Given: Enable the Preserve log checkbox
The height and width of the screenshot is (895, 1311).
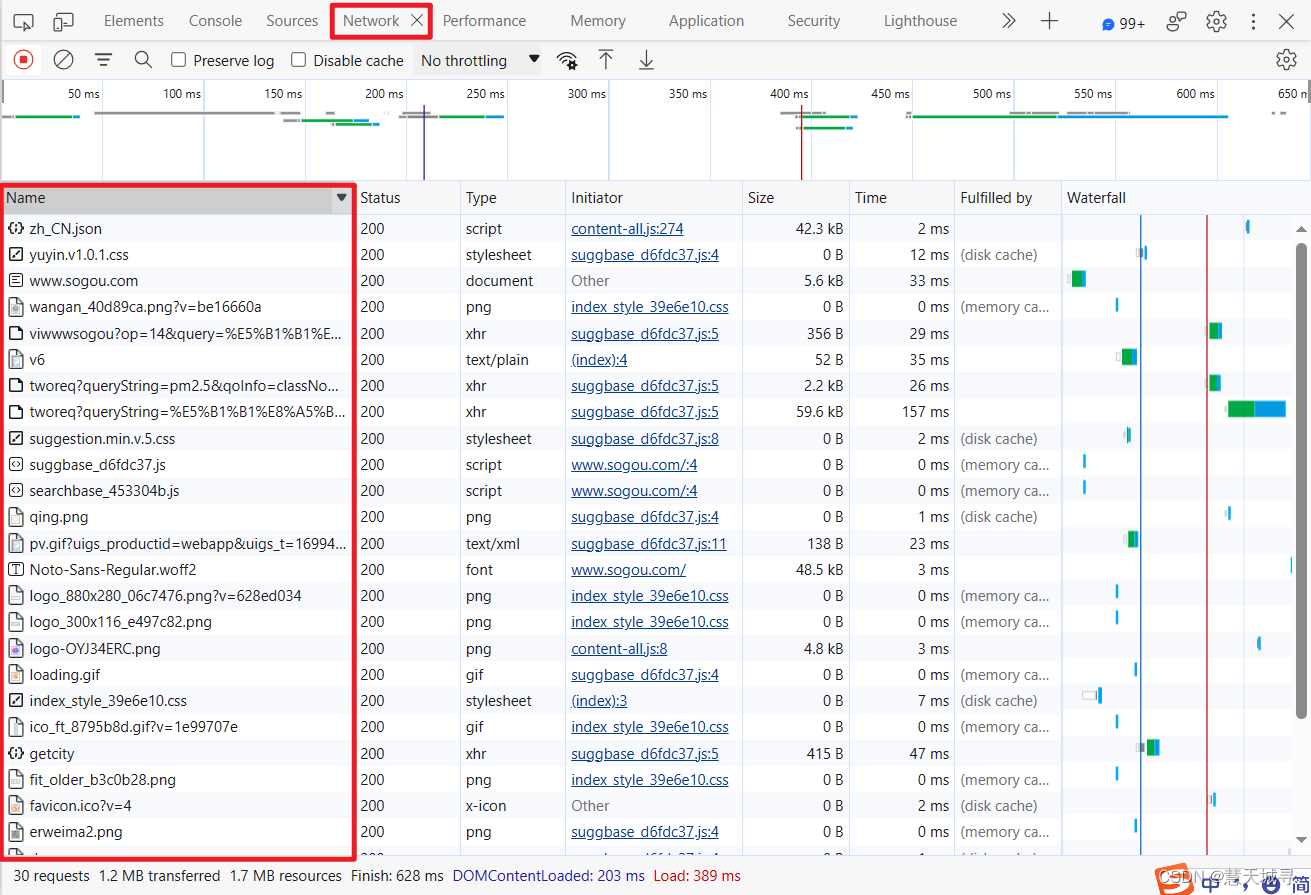Looking at the screenshot, I should [179, 60].
